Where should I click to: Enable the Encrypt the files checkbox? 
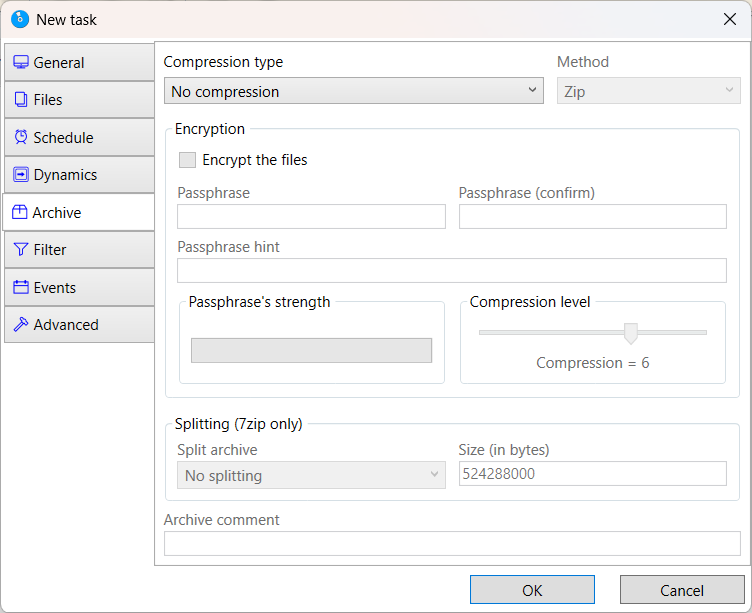[187, 160]
